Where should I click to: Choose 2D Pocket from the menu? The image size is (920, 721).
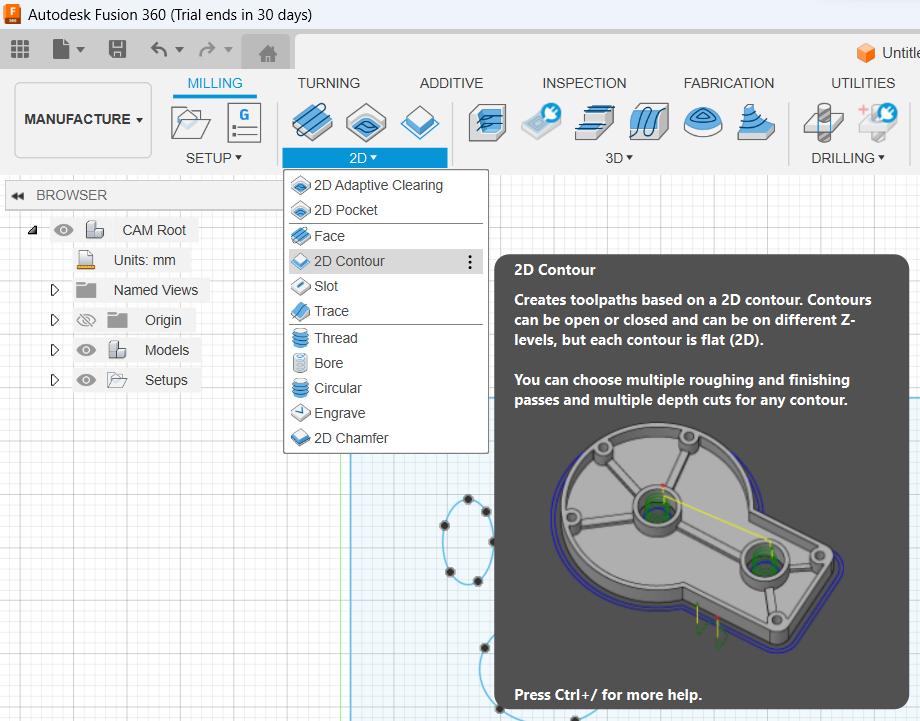385,210
